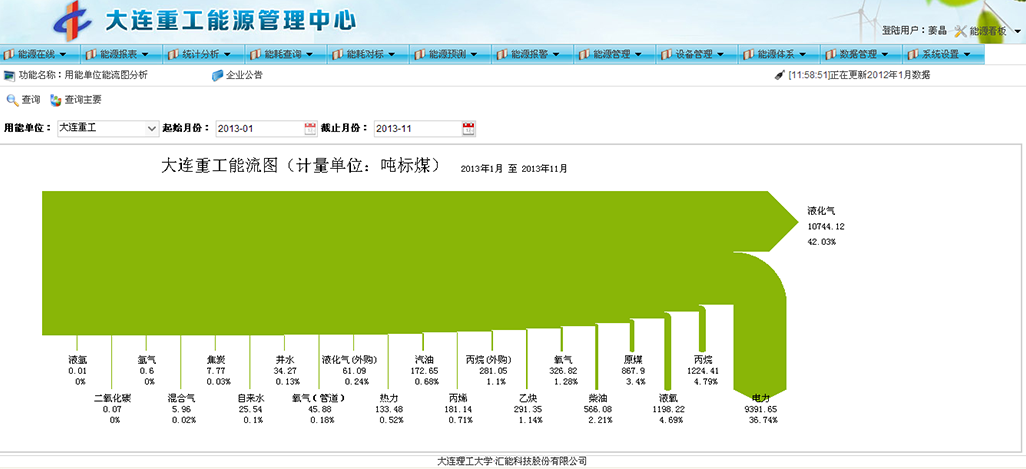Click the 企业公告 icon
The width and height of the screenshot is (1026, 469).
[217, 75]
